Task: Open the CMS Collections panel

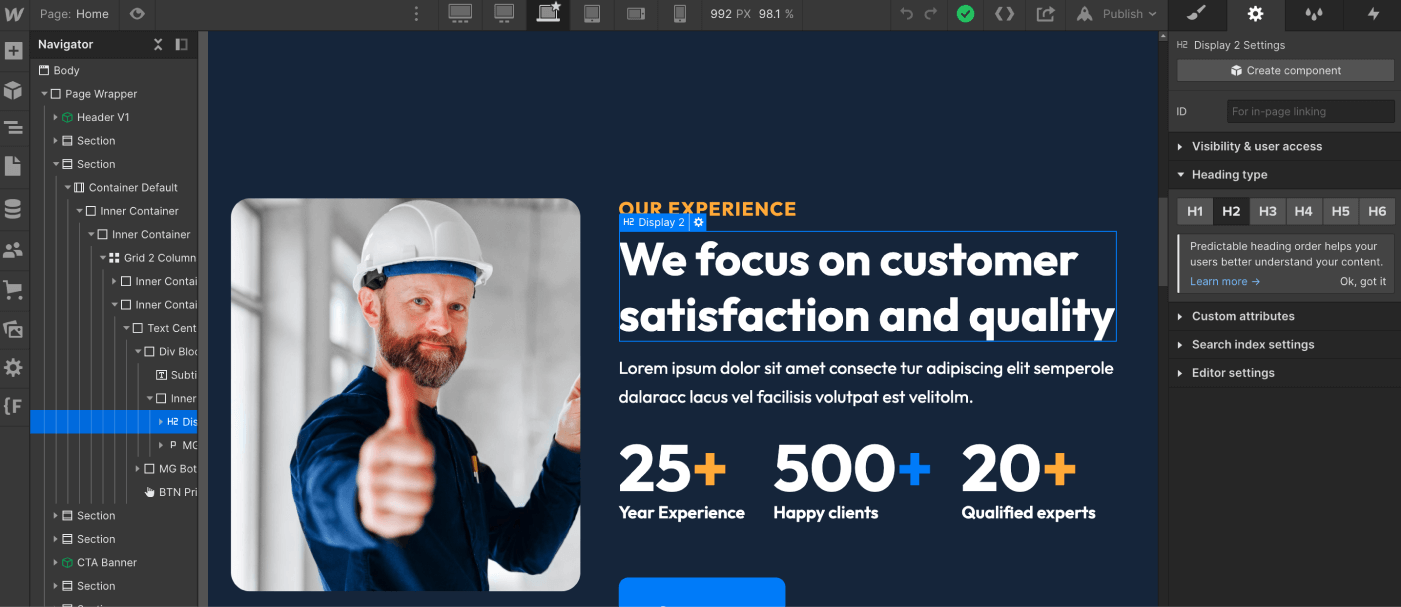Action: [x=13, y=208]
